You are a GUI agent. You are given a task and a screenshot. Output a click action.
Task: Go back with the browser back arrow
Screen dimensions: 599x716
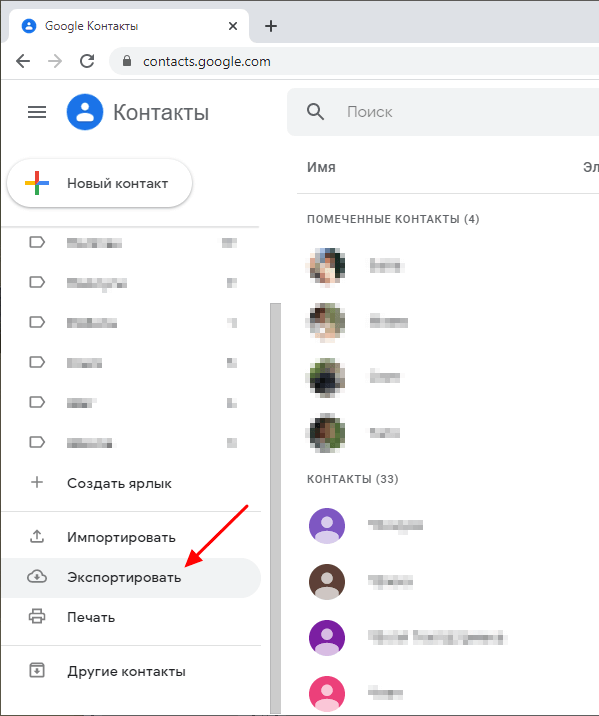click(23, 61)
